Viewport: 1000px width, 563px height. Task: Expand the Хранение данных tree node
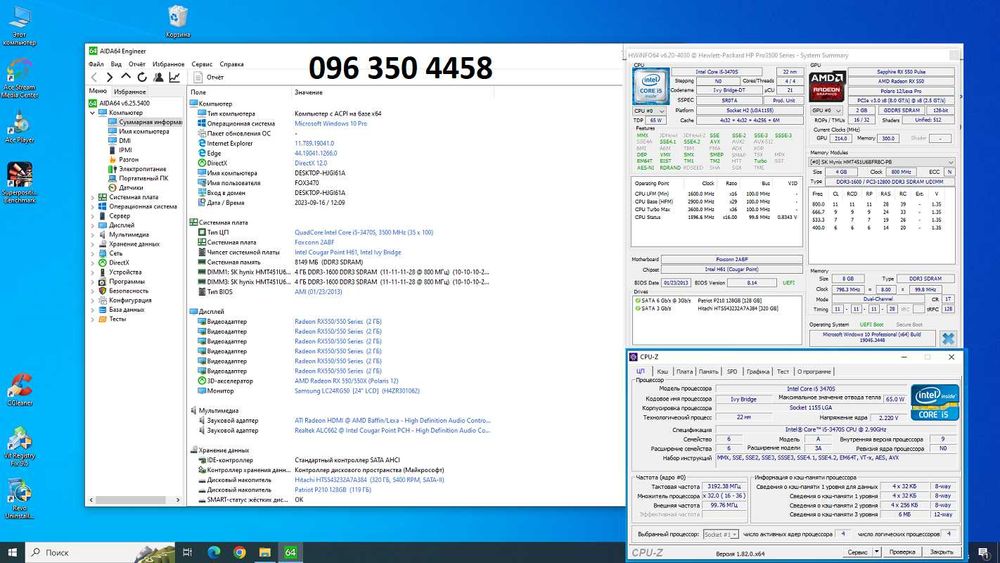pyautogui.click(x=92, y=244)
